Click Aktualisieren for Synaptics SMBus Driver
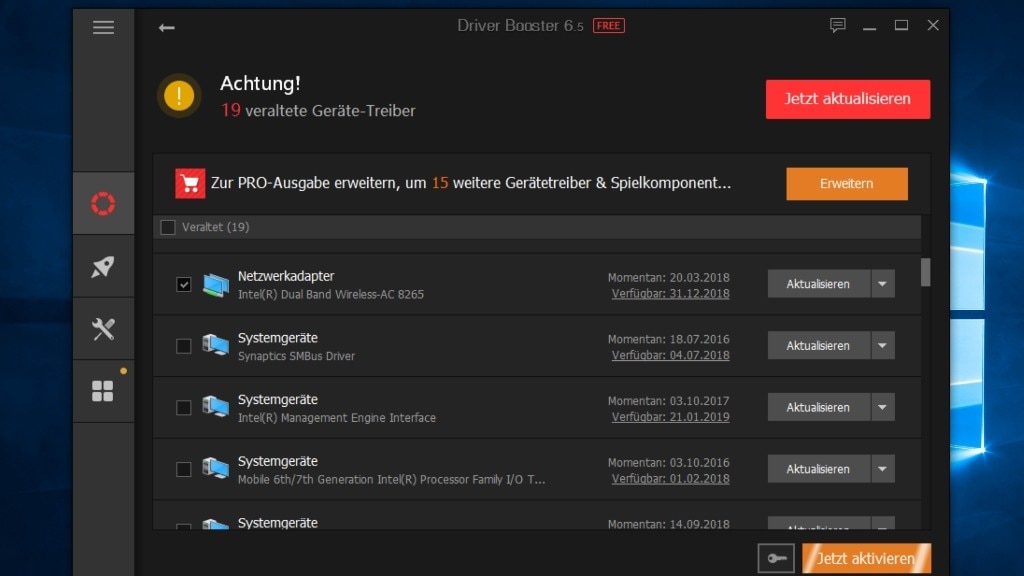Screen dimensions: 1024x576 [818, 345]
